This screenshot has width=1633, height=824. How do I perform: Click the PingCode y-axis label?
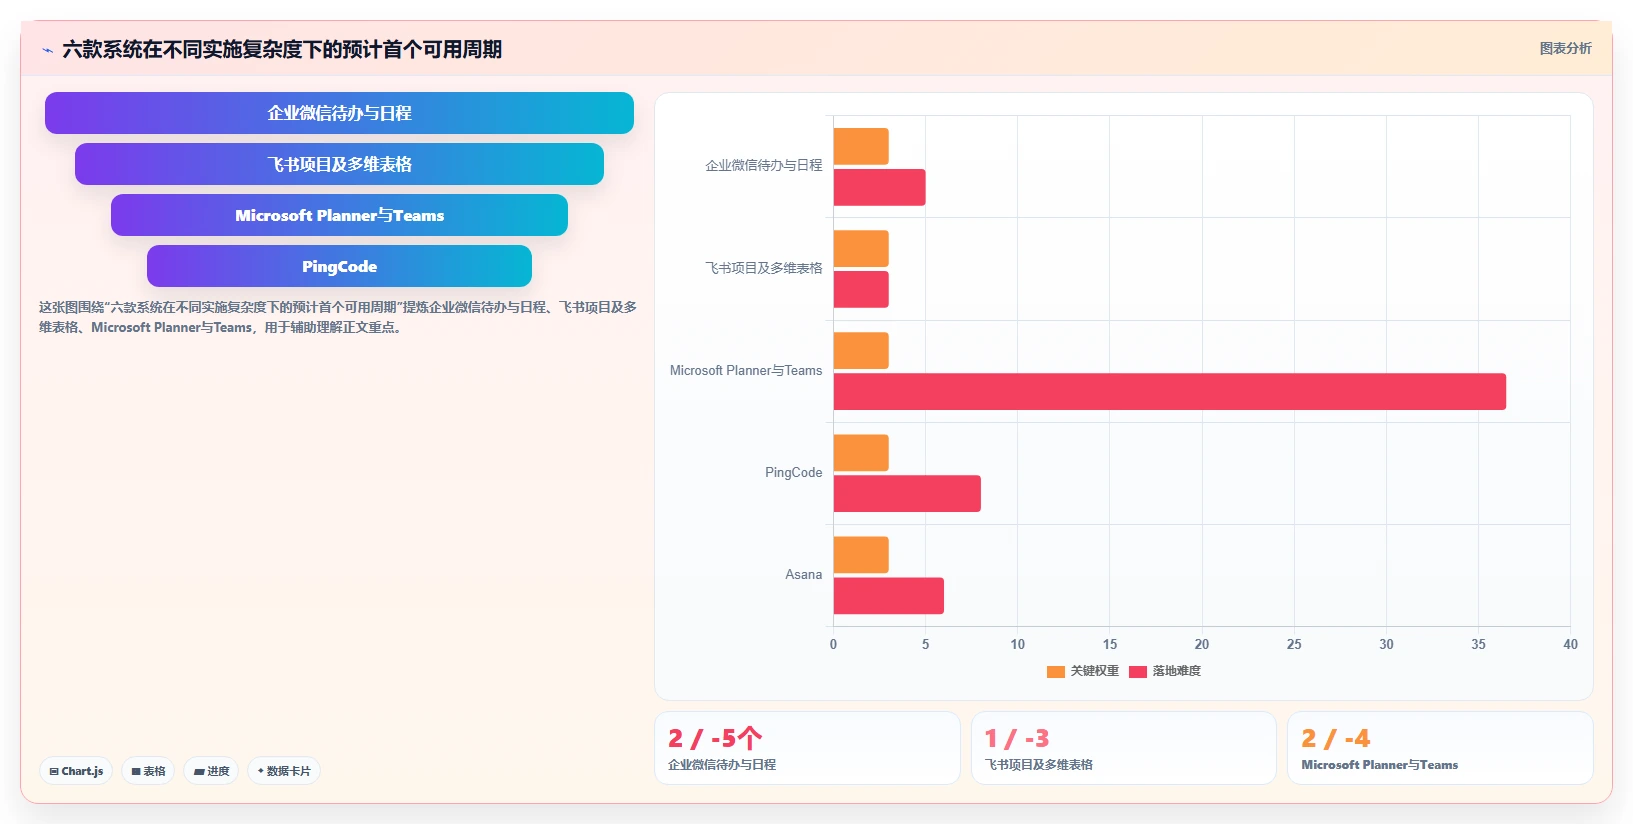tap(793, 473)
